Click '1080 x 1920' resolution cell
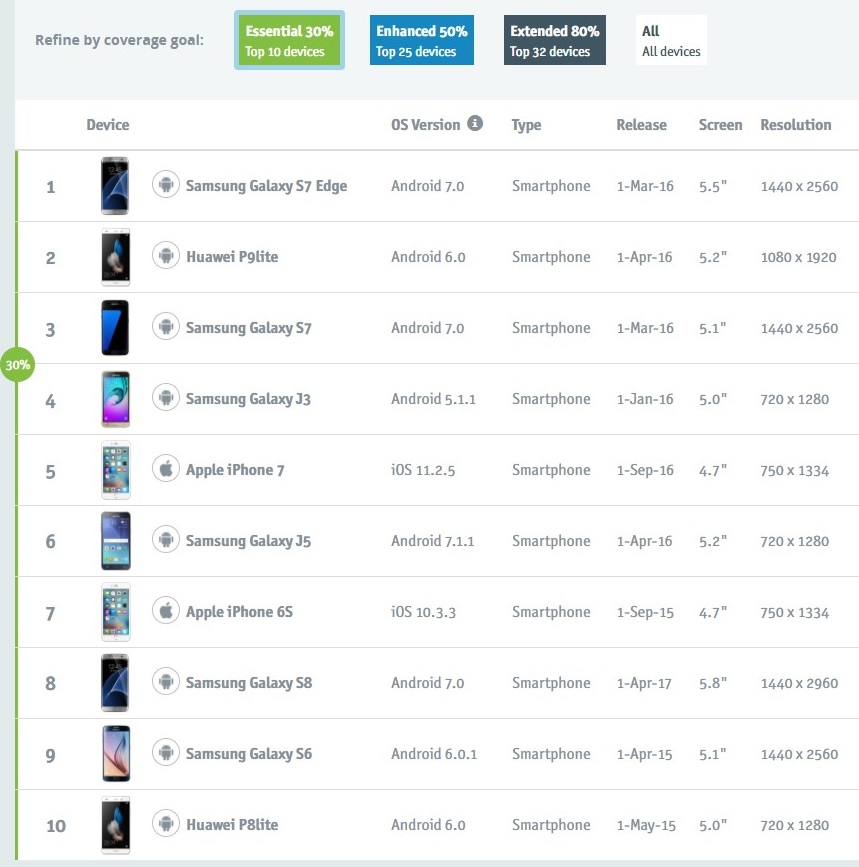The width and height of the screenshot is (859, 867). (798, 257)
